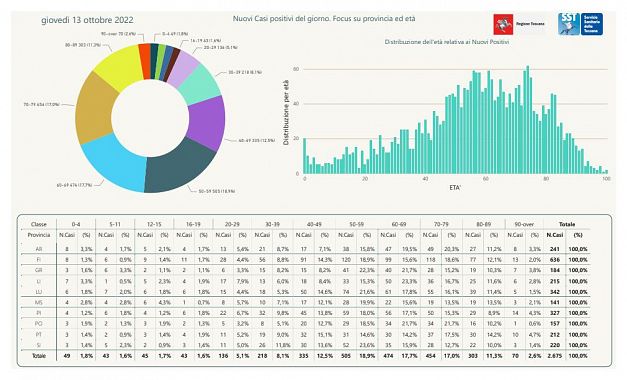Click the Classe header cell
This screenshot has width=627, height=380.
(x=39, y=224)
